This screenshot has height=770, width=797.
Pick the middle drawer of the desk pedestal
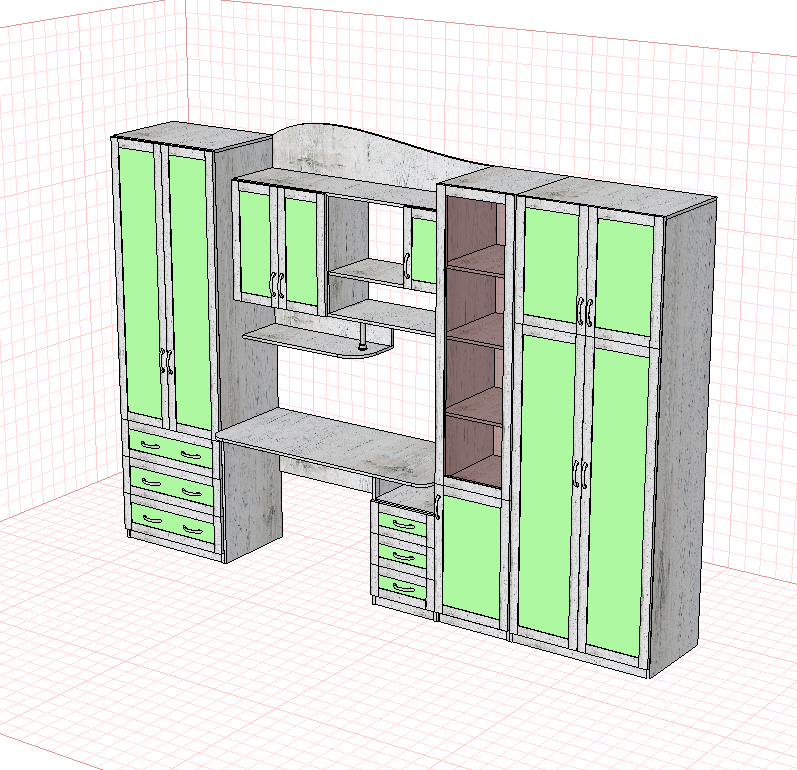pos(403,556)
